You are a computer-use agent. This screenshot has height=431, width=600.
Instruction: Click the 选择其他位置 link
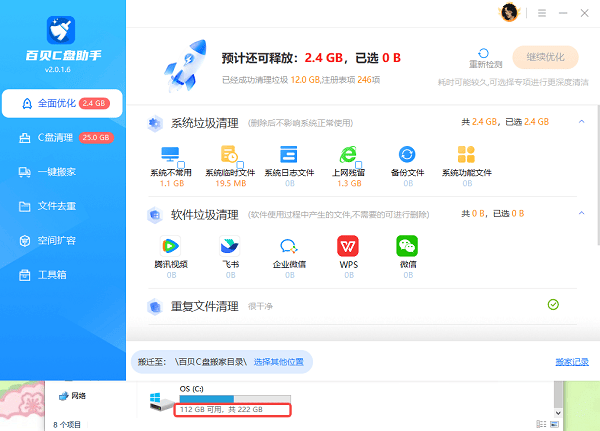[x=283, y=360]
